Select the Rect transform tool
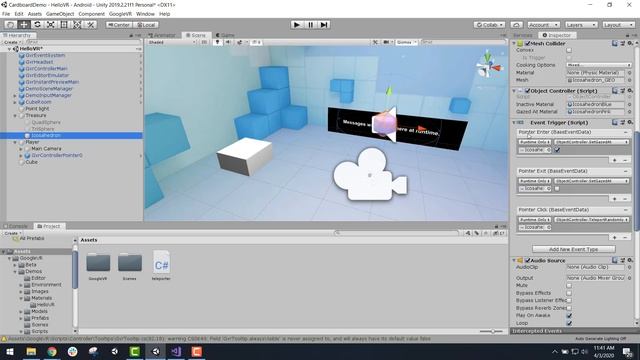Screen dimensions: 640x360 click(64, 25)
